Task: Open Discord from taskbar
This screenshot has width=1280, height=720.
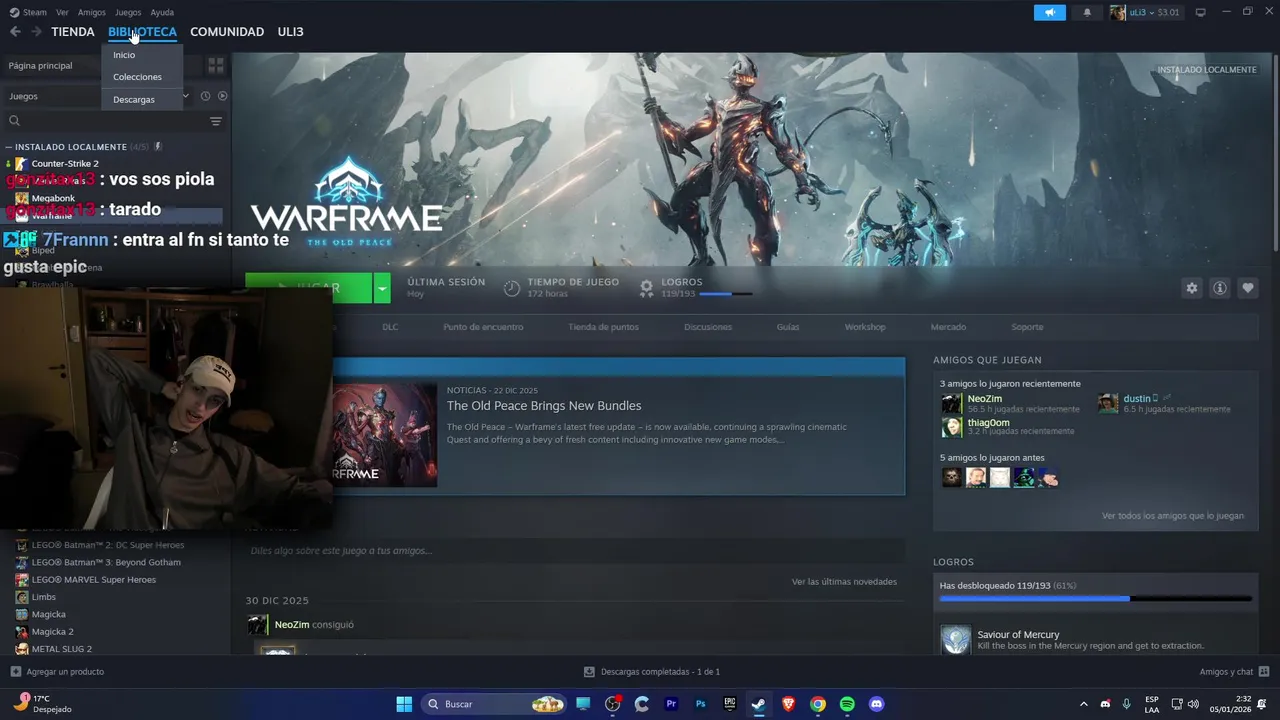Action: click(x=877, y=704)
